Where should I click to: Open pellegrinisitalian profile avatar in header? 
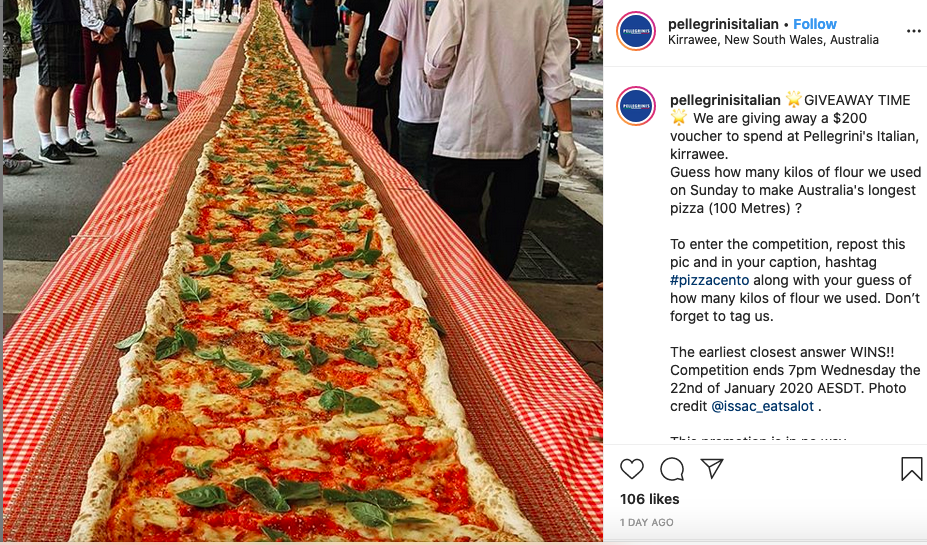[636, 31]
